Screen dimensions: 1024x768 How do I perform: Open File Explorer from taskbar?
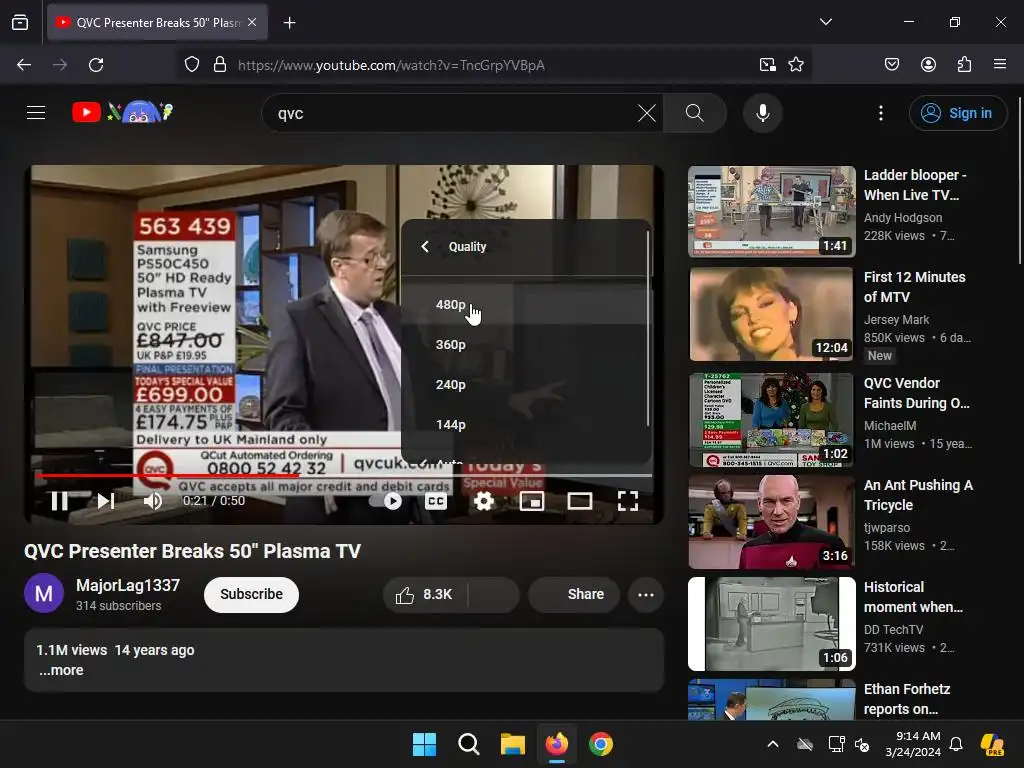pos(513,744)
